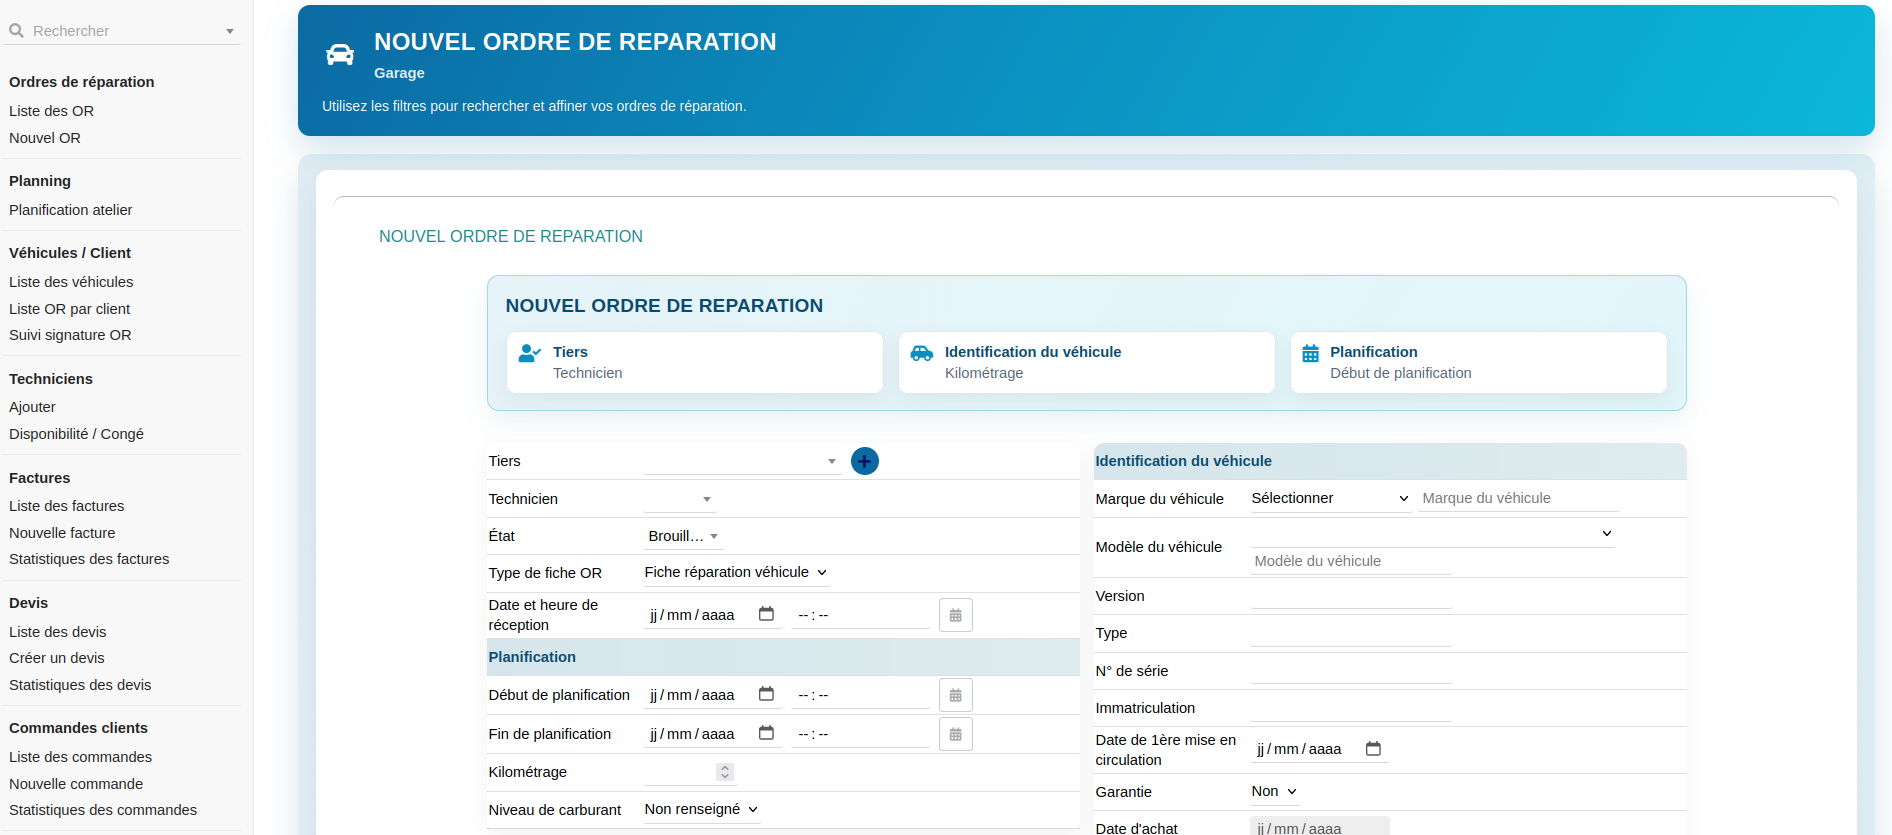Screen dimensions: 1892x835
Task: Click the search magnifier icon in sidebar
Action: point(17,31)
